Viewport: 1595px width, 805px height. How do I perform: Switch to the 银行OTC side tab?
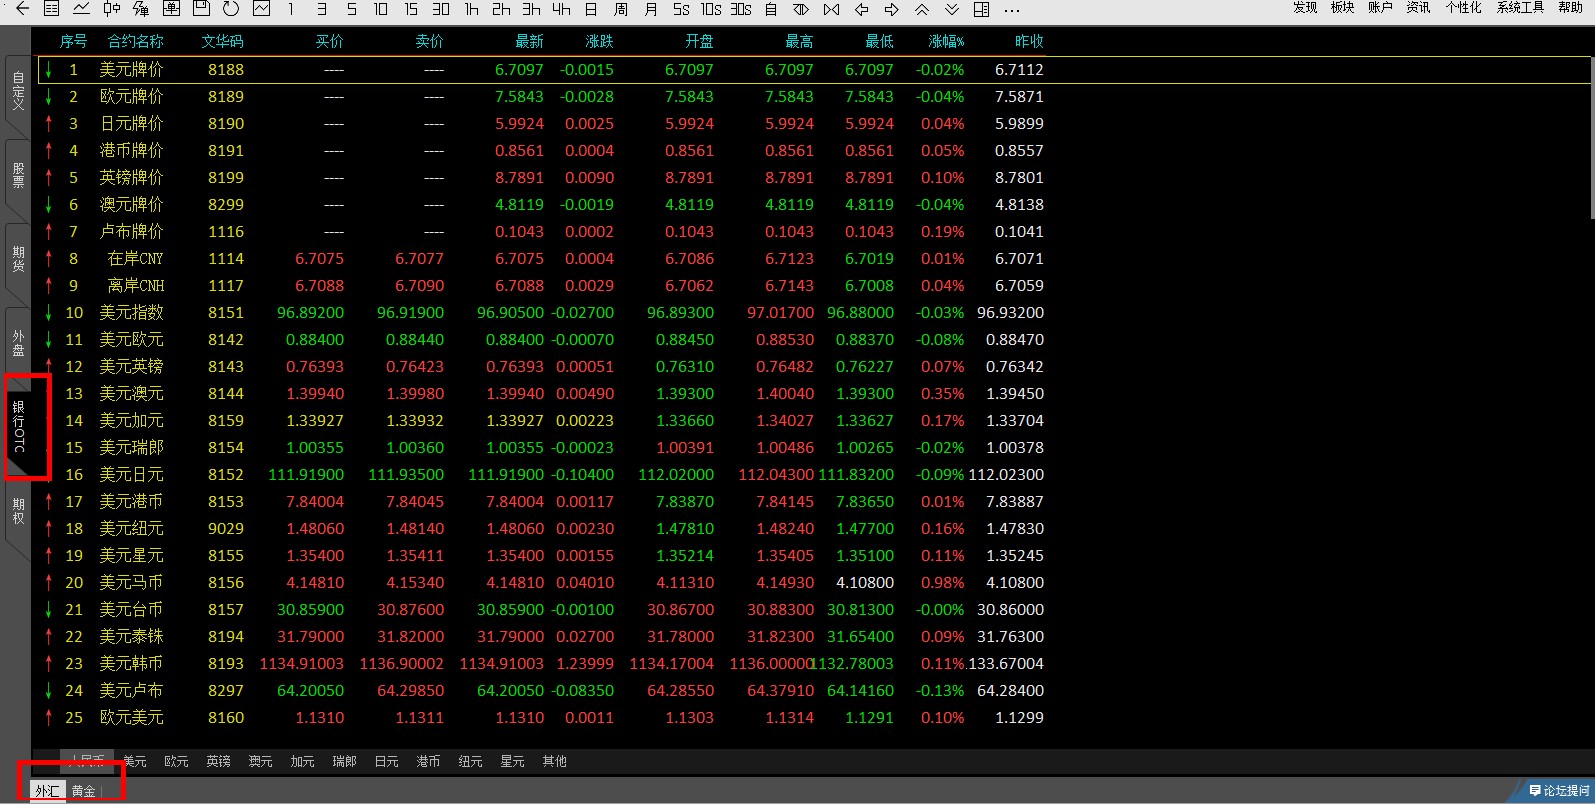18,427
